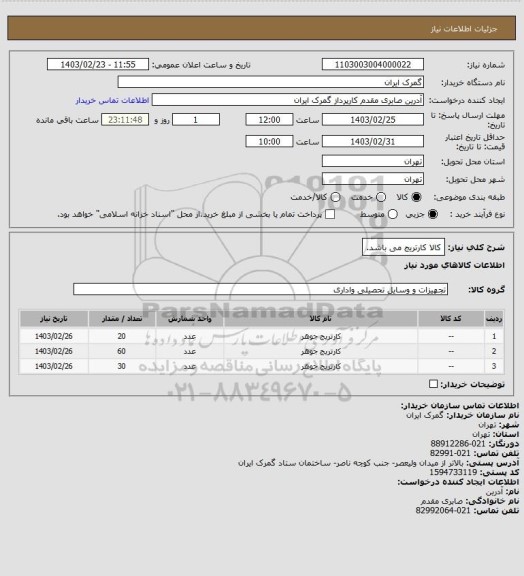Click the announcement date field 1403/02/23 - 11:55

98,65
